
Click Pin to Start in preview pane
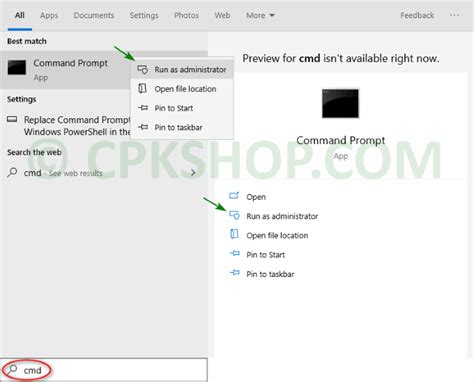[265, 255]
